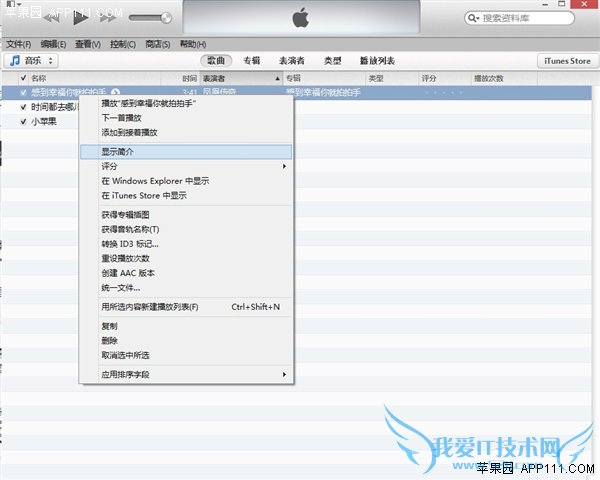Screen dimensions: 600x480
Task: Select the 小苹果 song row
Action: [x=44, y=121]
